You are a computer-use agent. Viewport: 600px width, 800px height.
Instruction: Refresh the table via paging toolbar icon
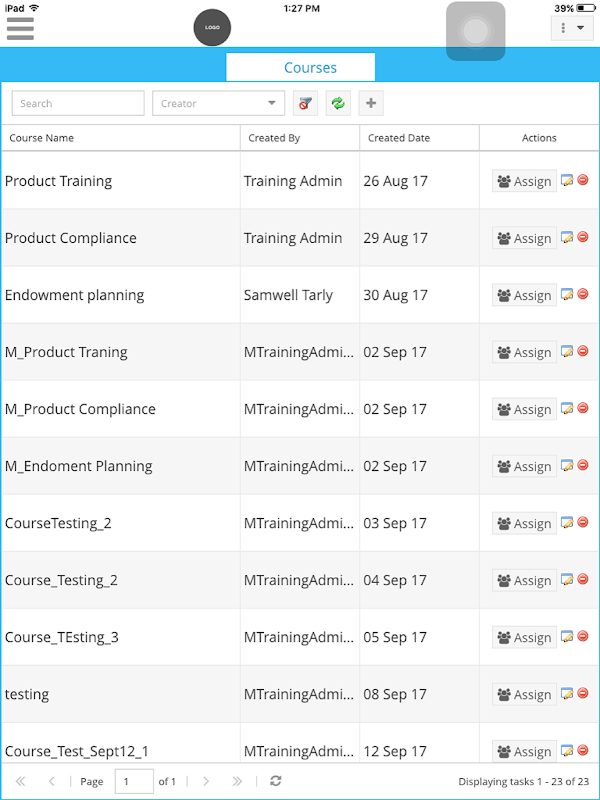(276, 781)
